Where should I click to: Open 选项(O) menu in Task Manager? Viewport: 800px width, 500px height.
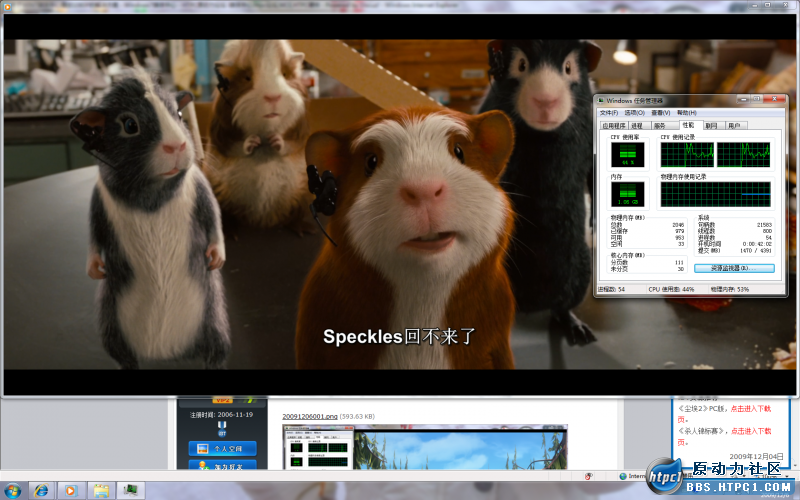(634, 113)
